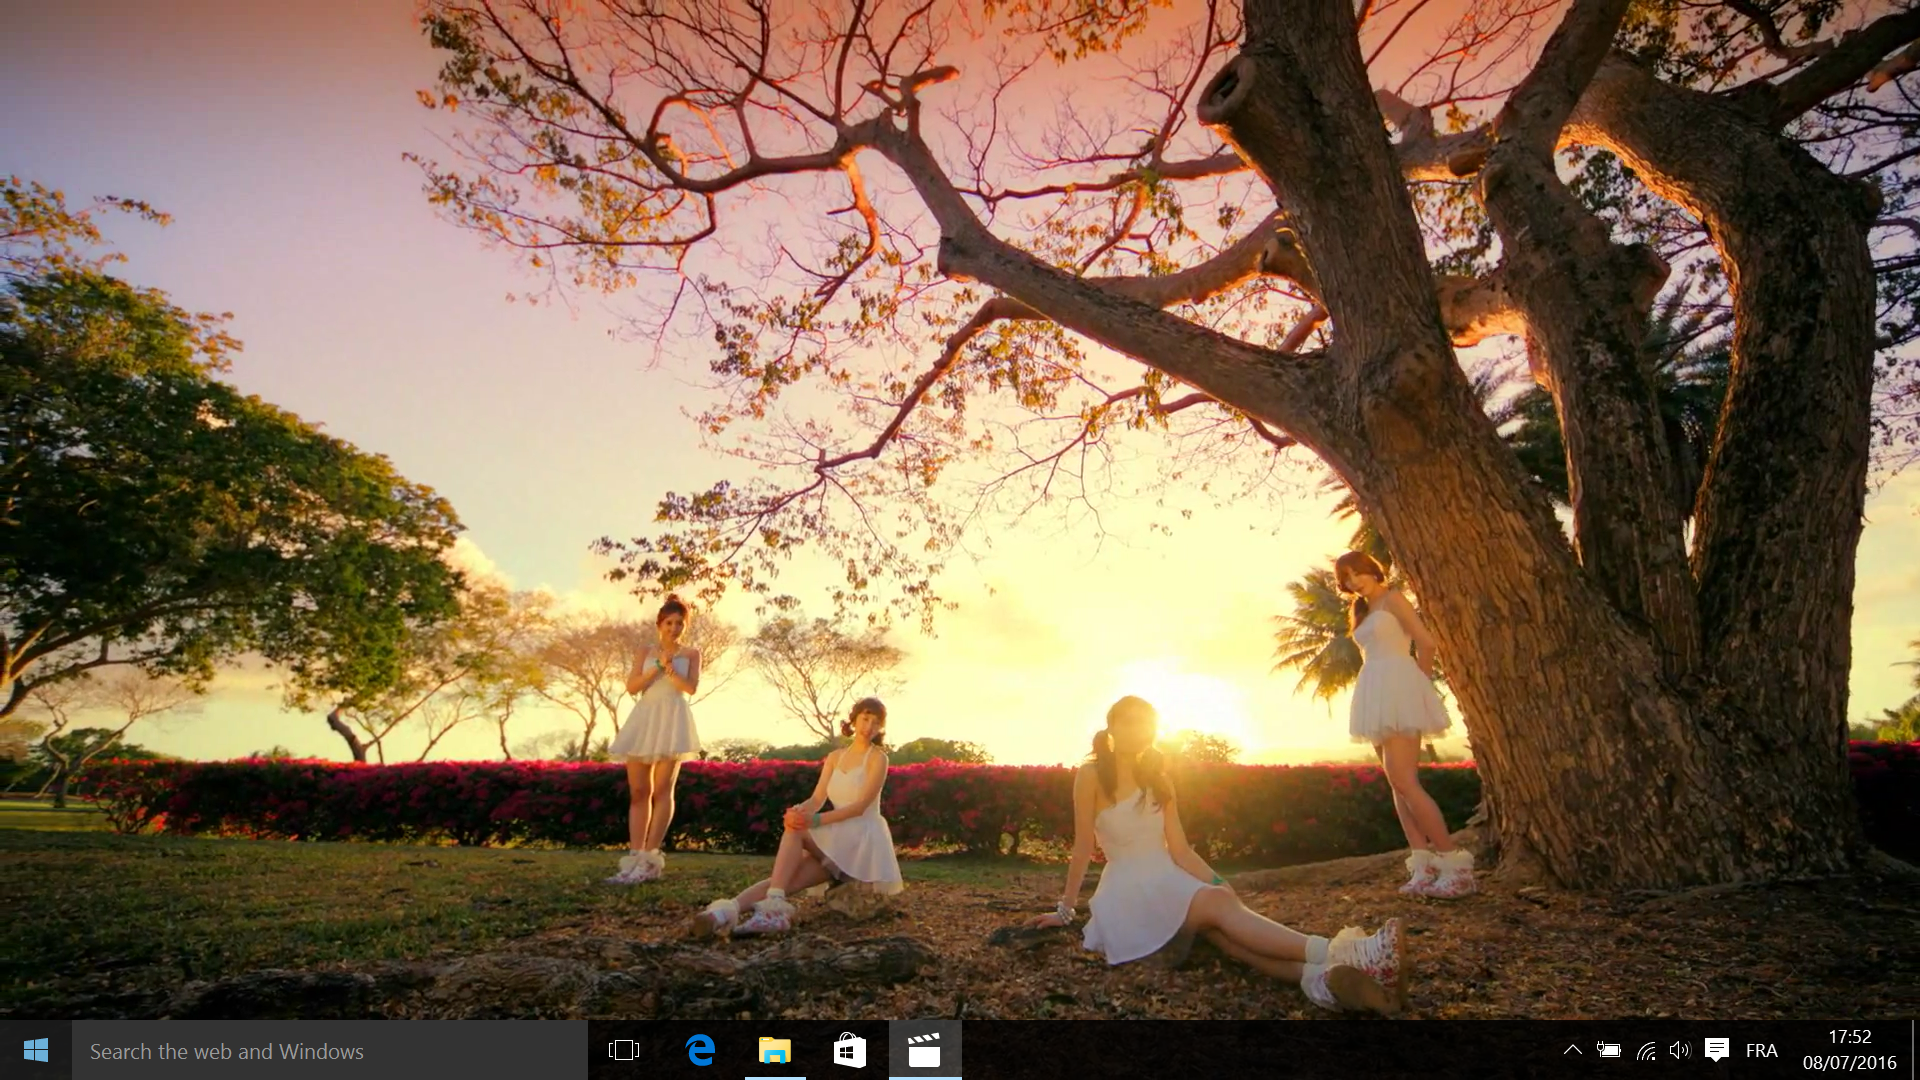Show hidden system tray icons

pyautogui.click(x=1572, y=1050)
